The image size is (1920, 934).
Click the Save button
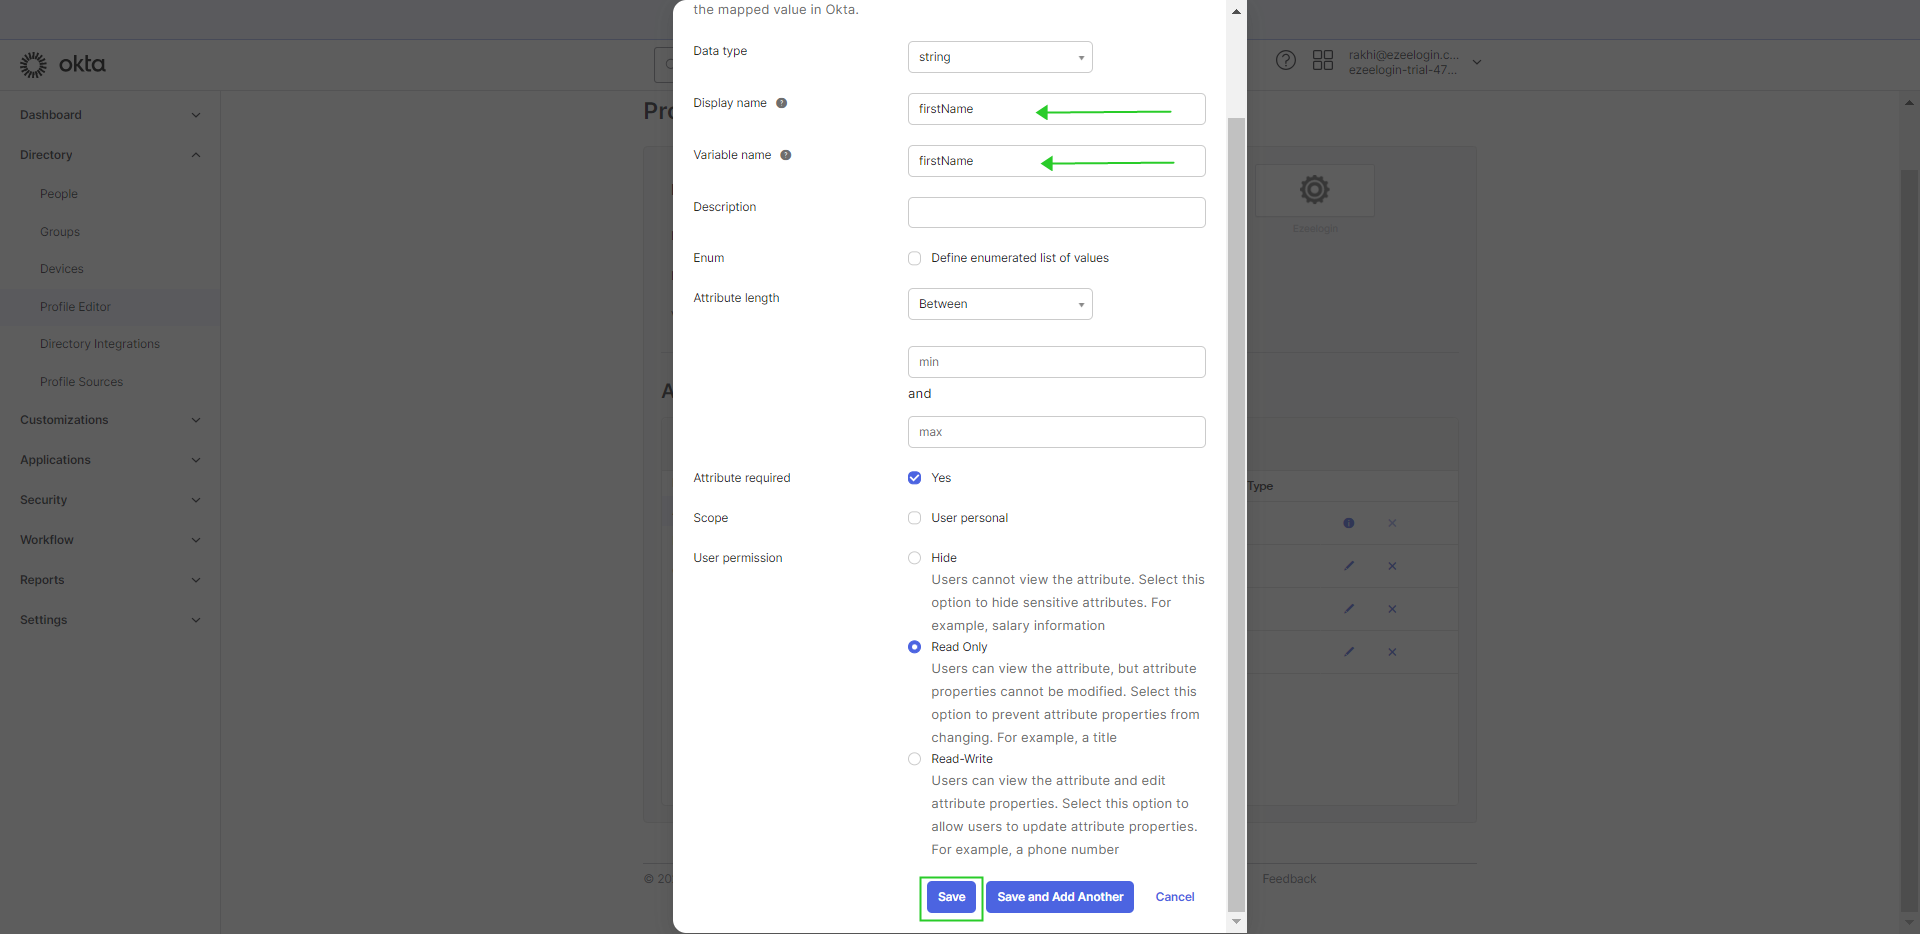[951, 897]
